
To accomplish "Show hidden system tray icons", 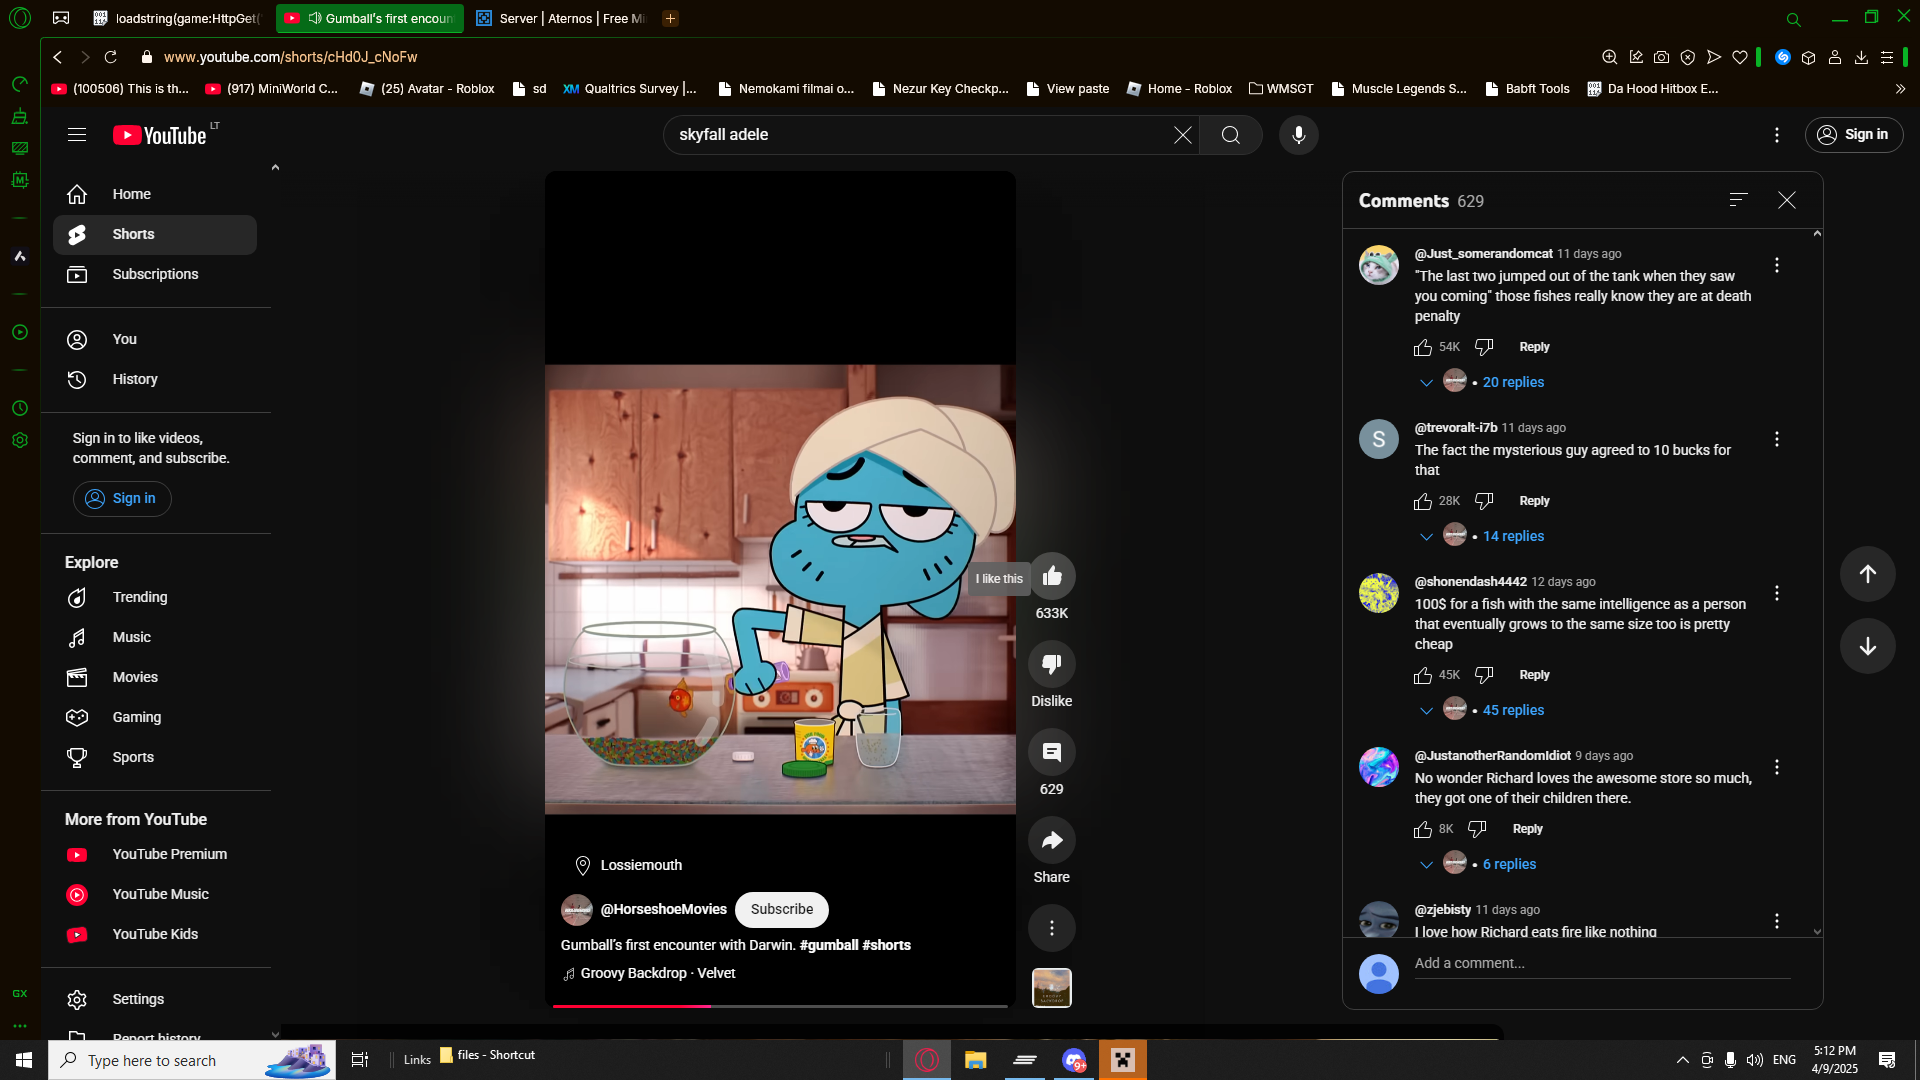I will [x=1682, y=1060].
